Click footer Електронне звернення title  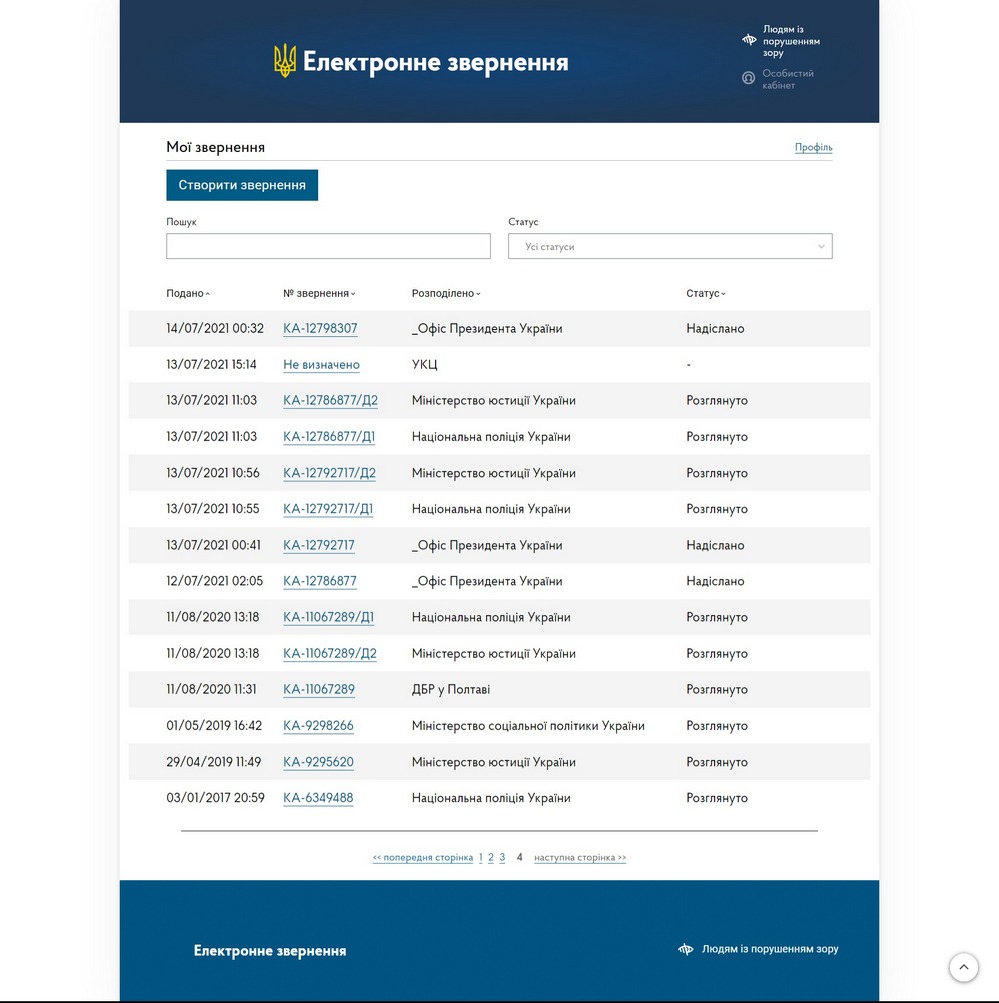click(270, 951)
